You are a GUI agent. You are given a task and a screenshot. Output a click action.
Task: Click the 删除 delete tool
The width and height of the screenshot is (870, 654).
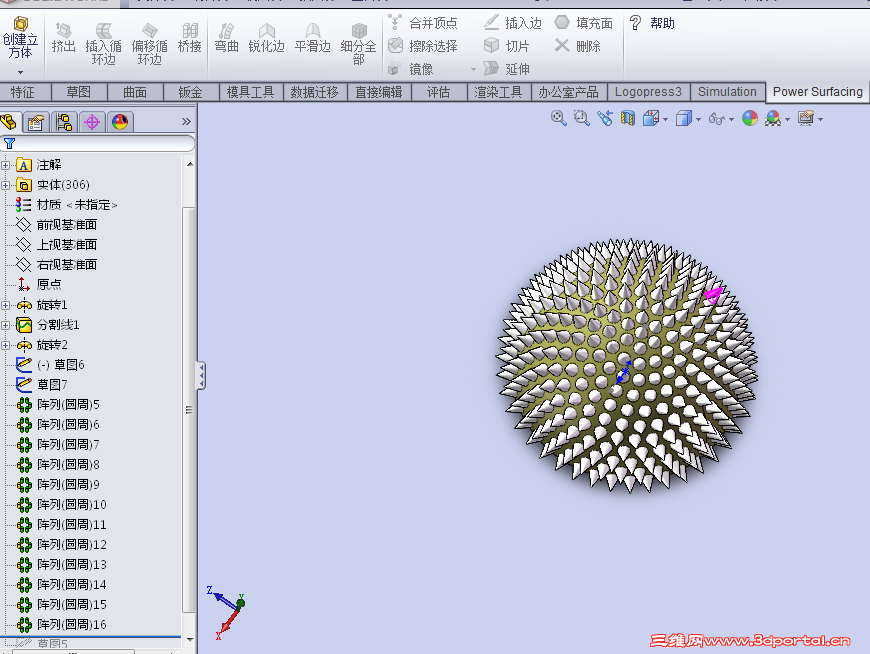pos(578,46)
